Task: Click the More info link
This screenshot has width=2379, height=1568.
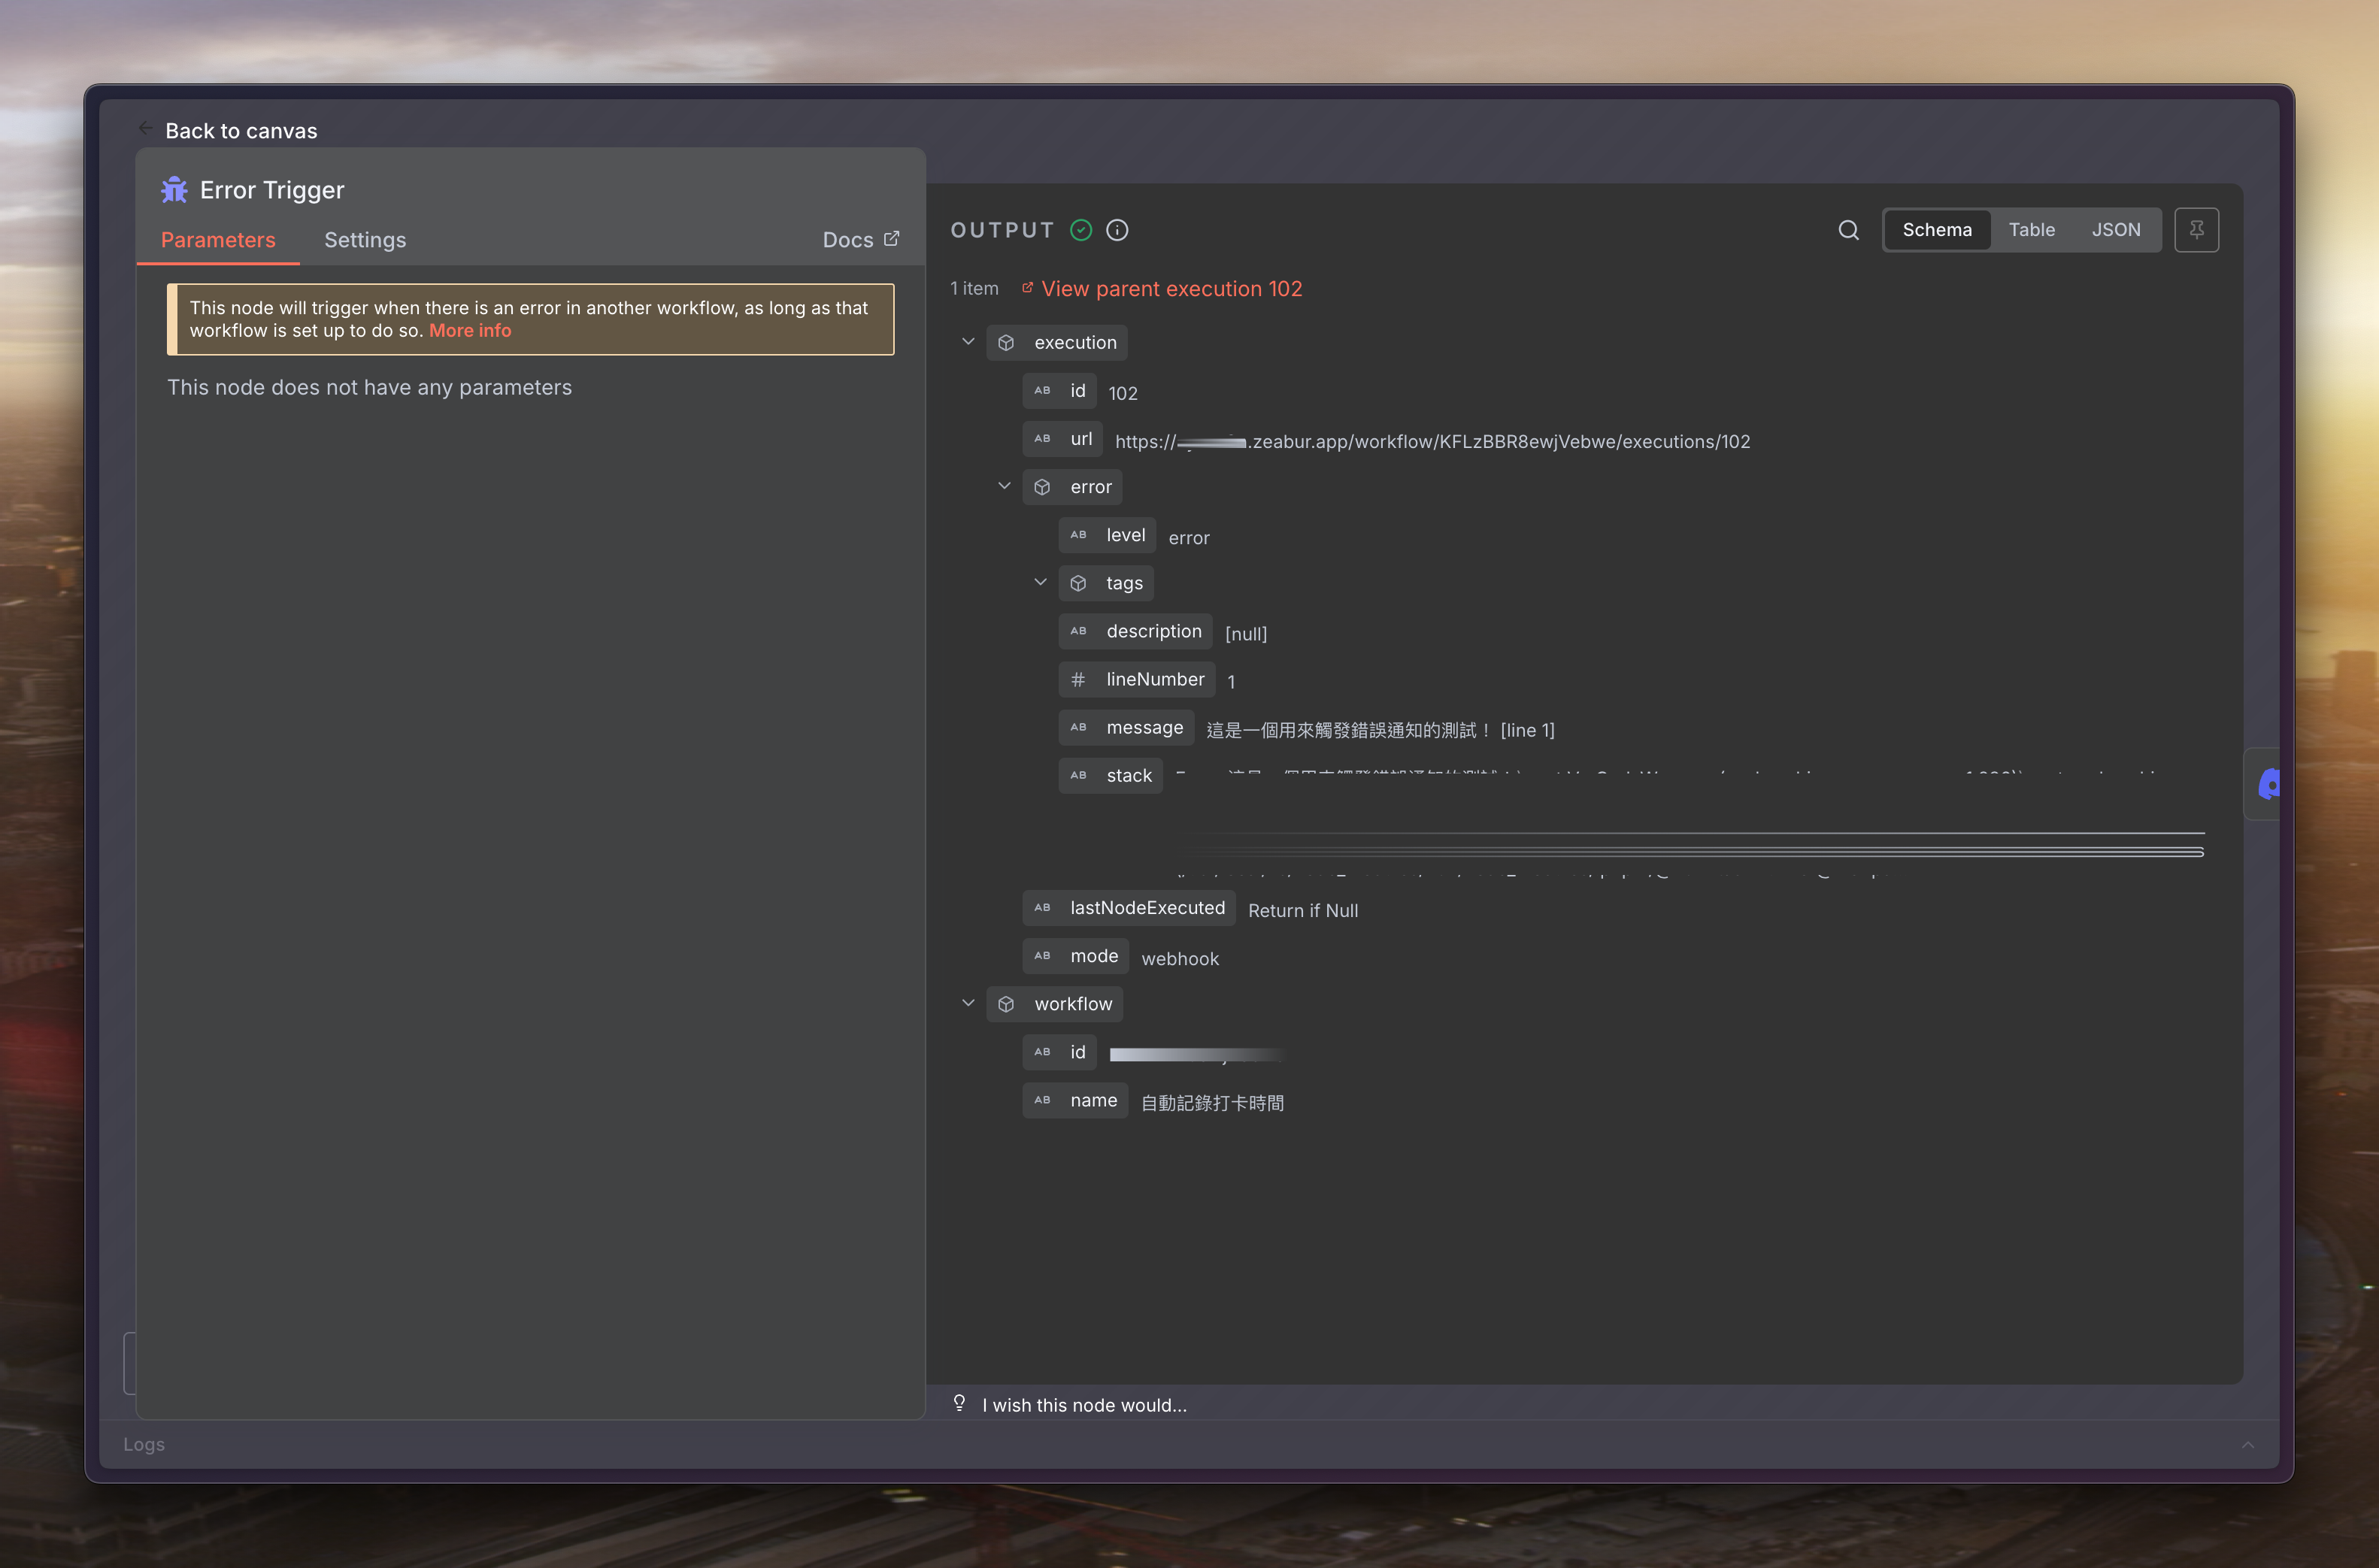Action: 470,331
